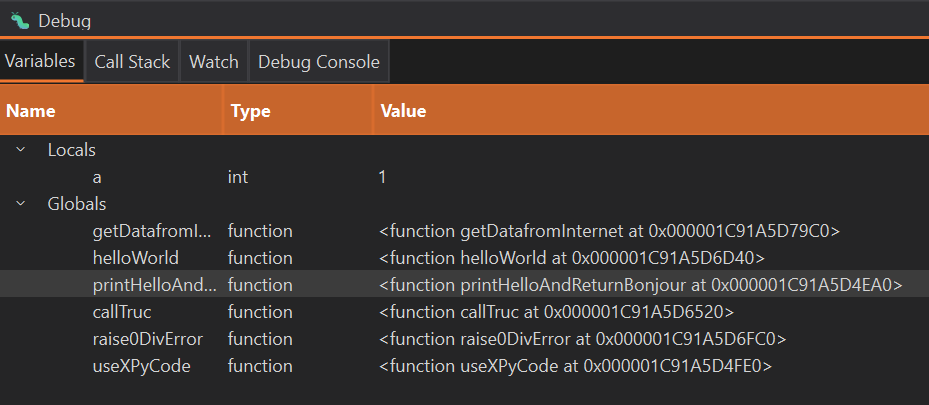Click the Value column header
This screenshot has width=929, height=405.
(x=403, y=111)
